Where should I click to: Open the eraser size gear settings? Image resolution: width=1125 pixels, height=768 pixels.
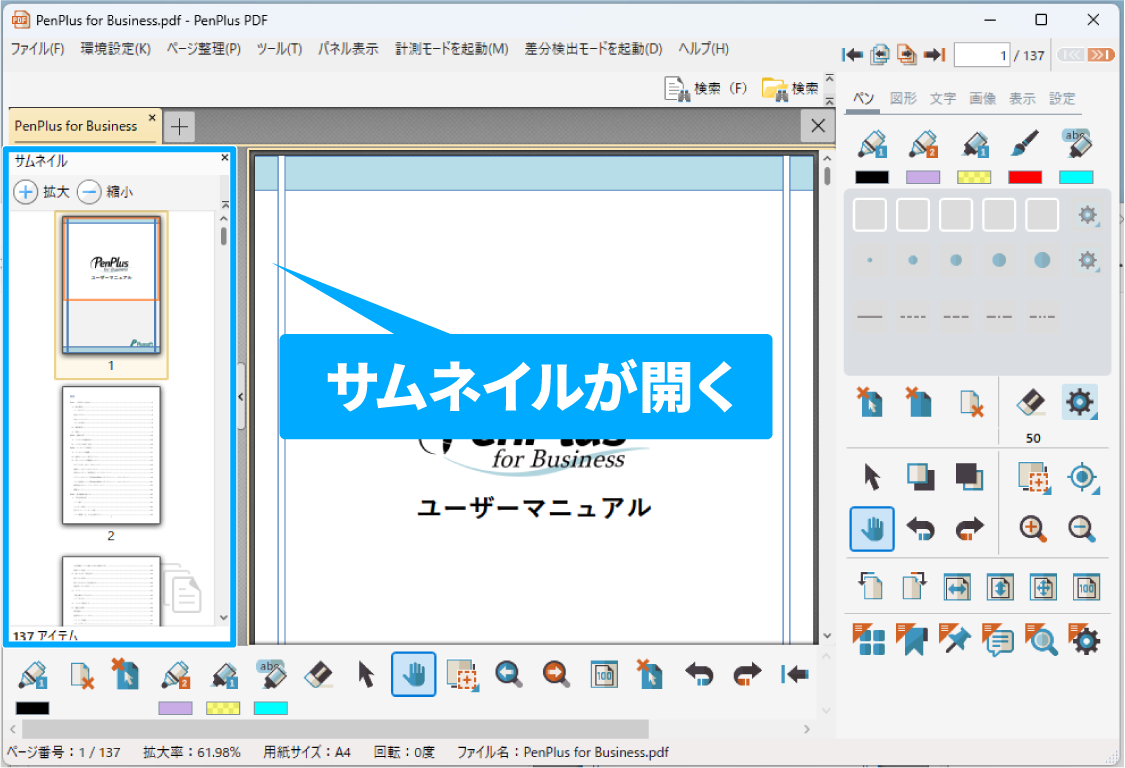coord(1079,403)
